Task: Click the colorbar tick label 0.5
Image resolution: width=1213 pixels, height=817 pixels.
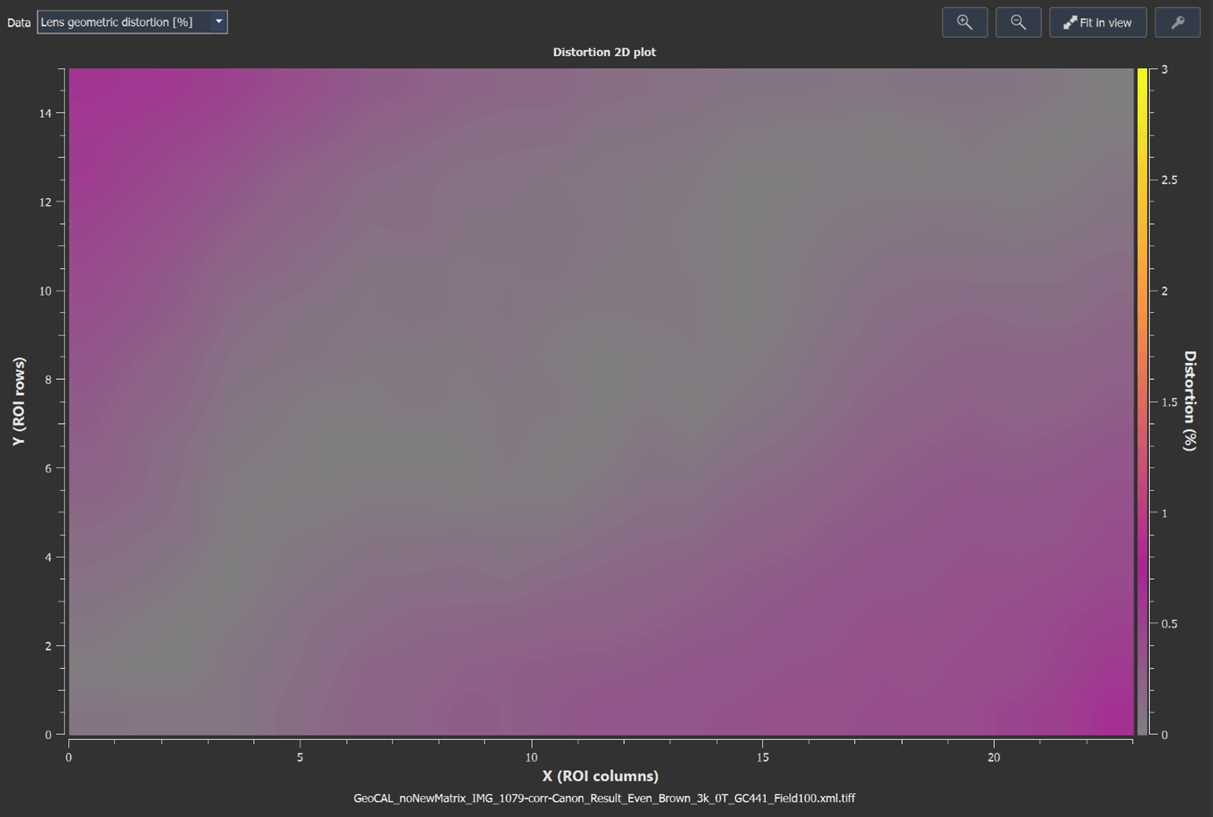Action: click(x=1171, y=624)
